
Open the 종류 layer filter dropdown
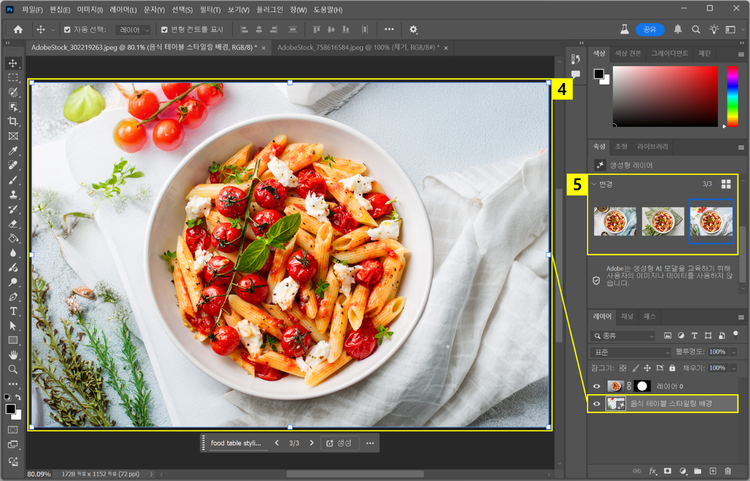(622, 336)
